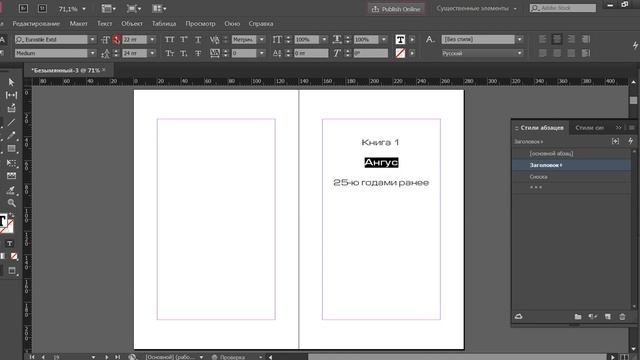Open leading value dropdown arrow
Viewport: 640px width, 360px height.
coord(152,53)
